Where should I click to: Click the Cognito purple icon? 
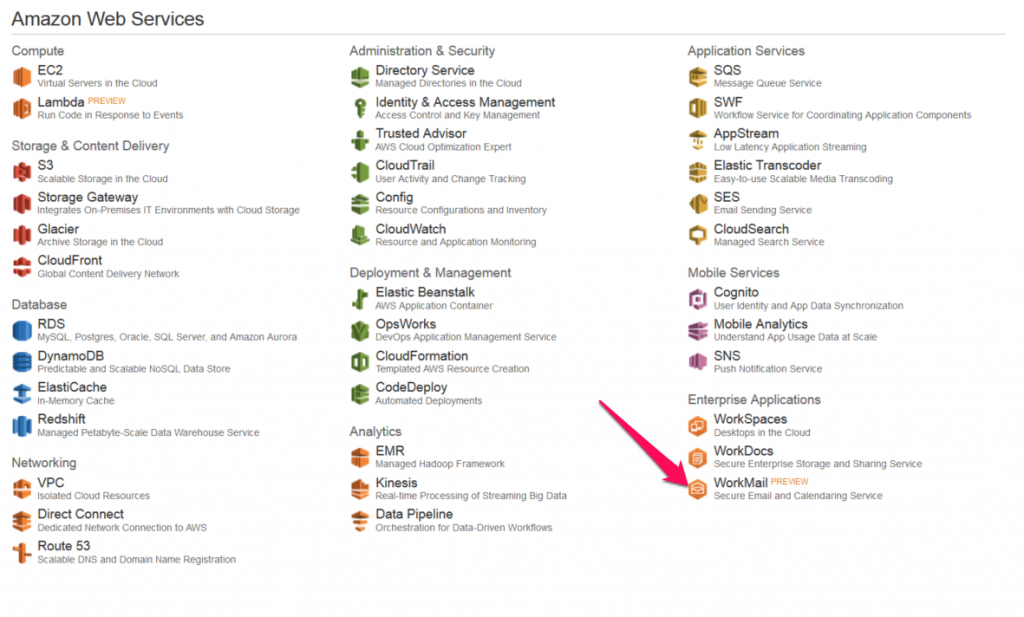coord(697,298)
